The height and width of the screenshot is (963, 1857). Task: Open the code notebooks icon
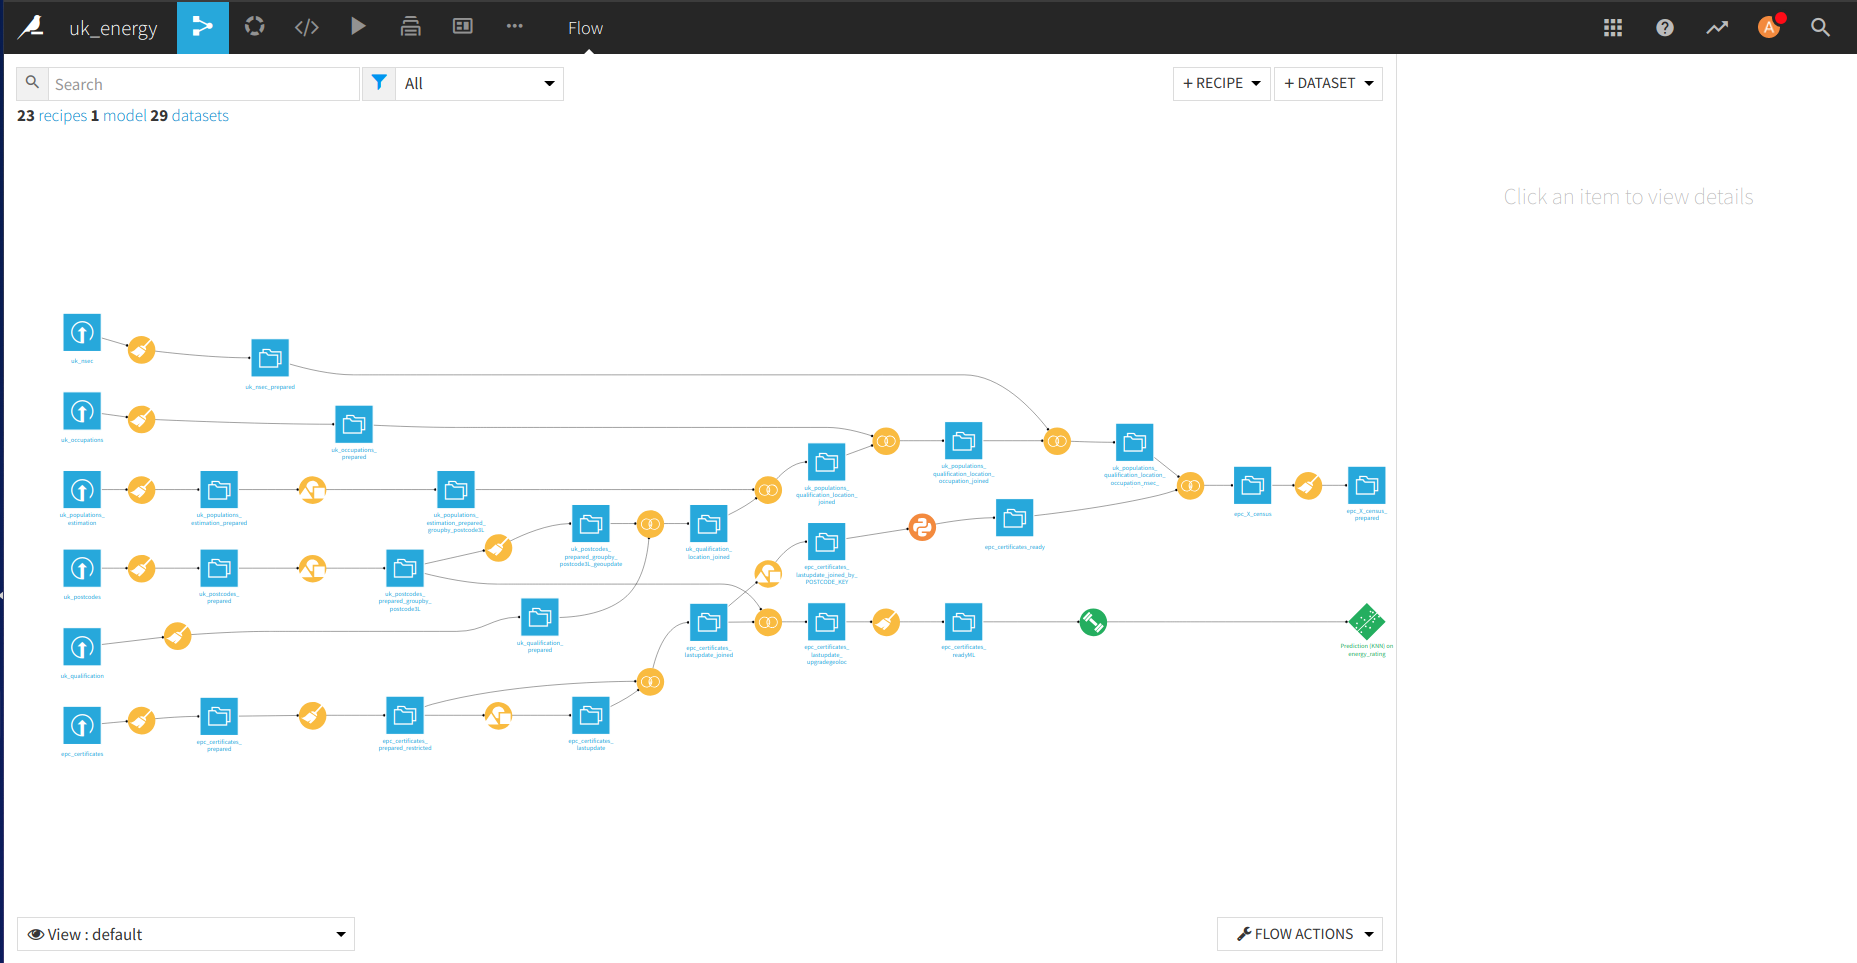pyautogui.click(x=306, y=27)
